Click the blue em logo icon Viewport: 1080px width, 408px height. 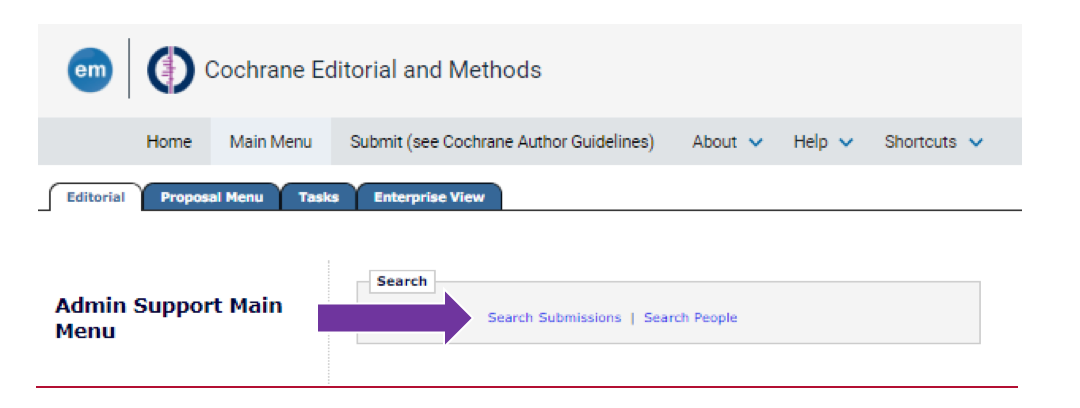(x=90, y=70)
